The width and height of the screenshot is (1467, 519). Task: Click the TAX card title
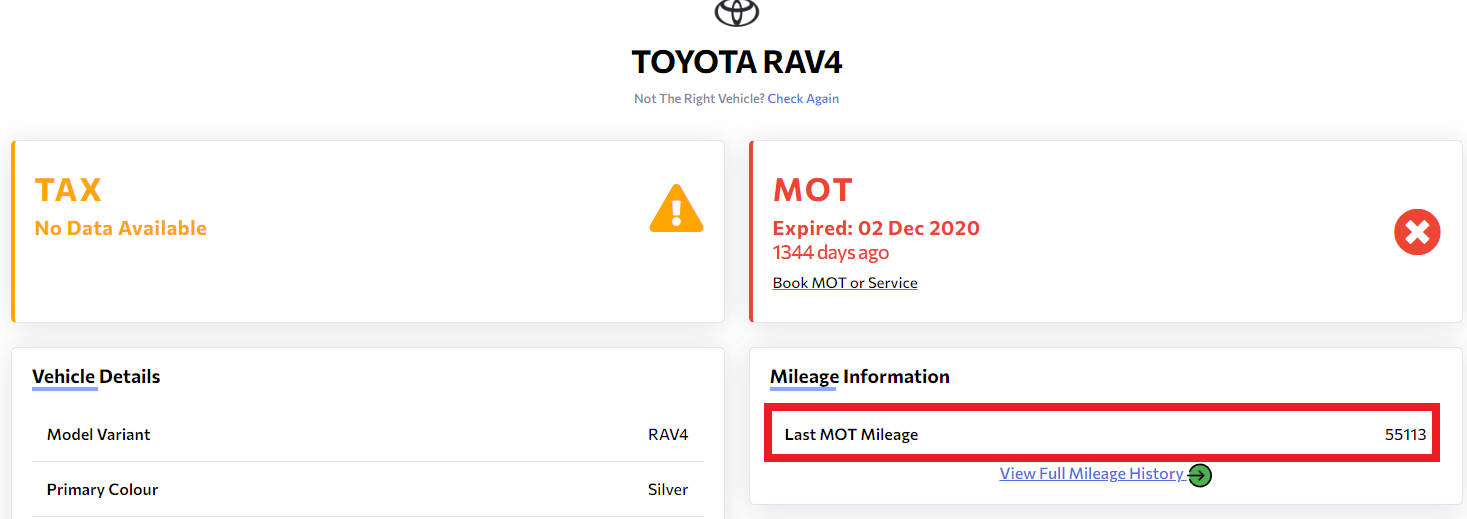pyautogui.click(x=68, y=190)
